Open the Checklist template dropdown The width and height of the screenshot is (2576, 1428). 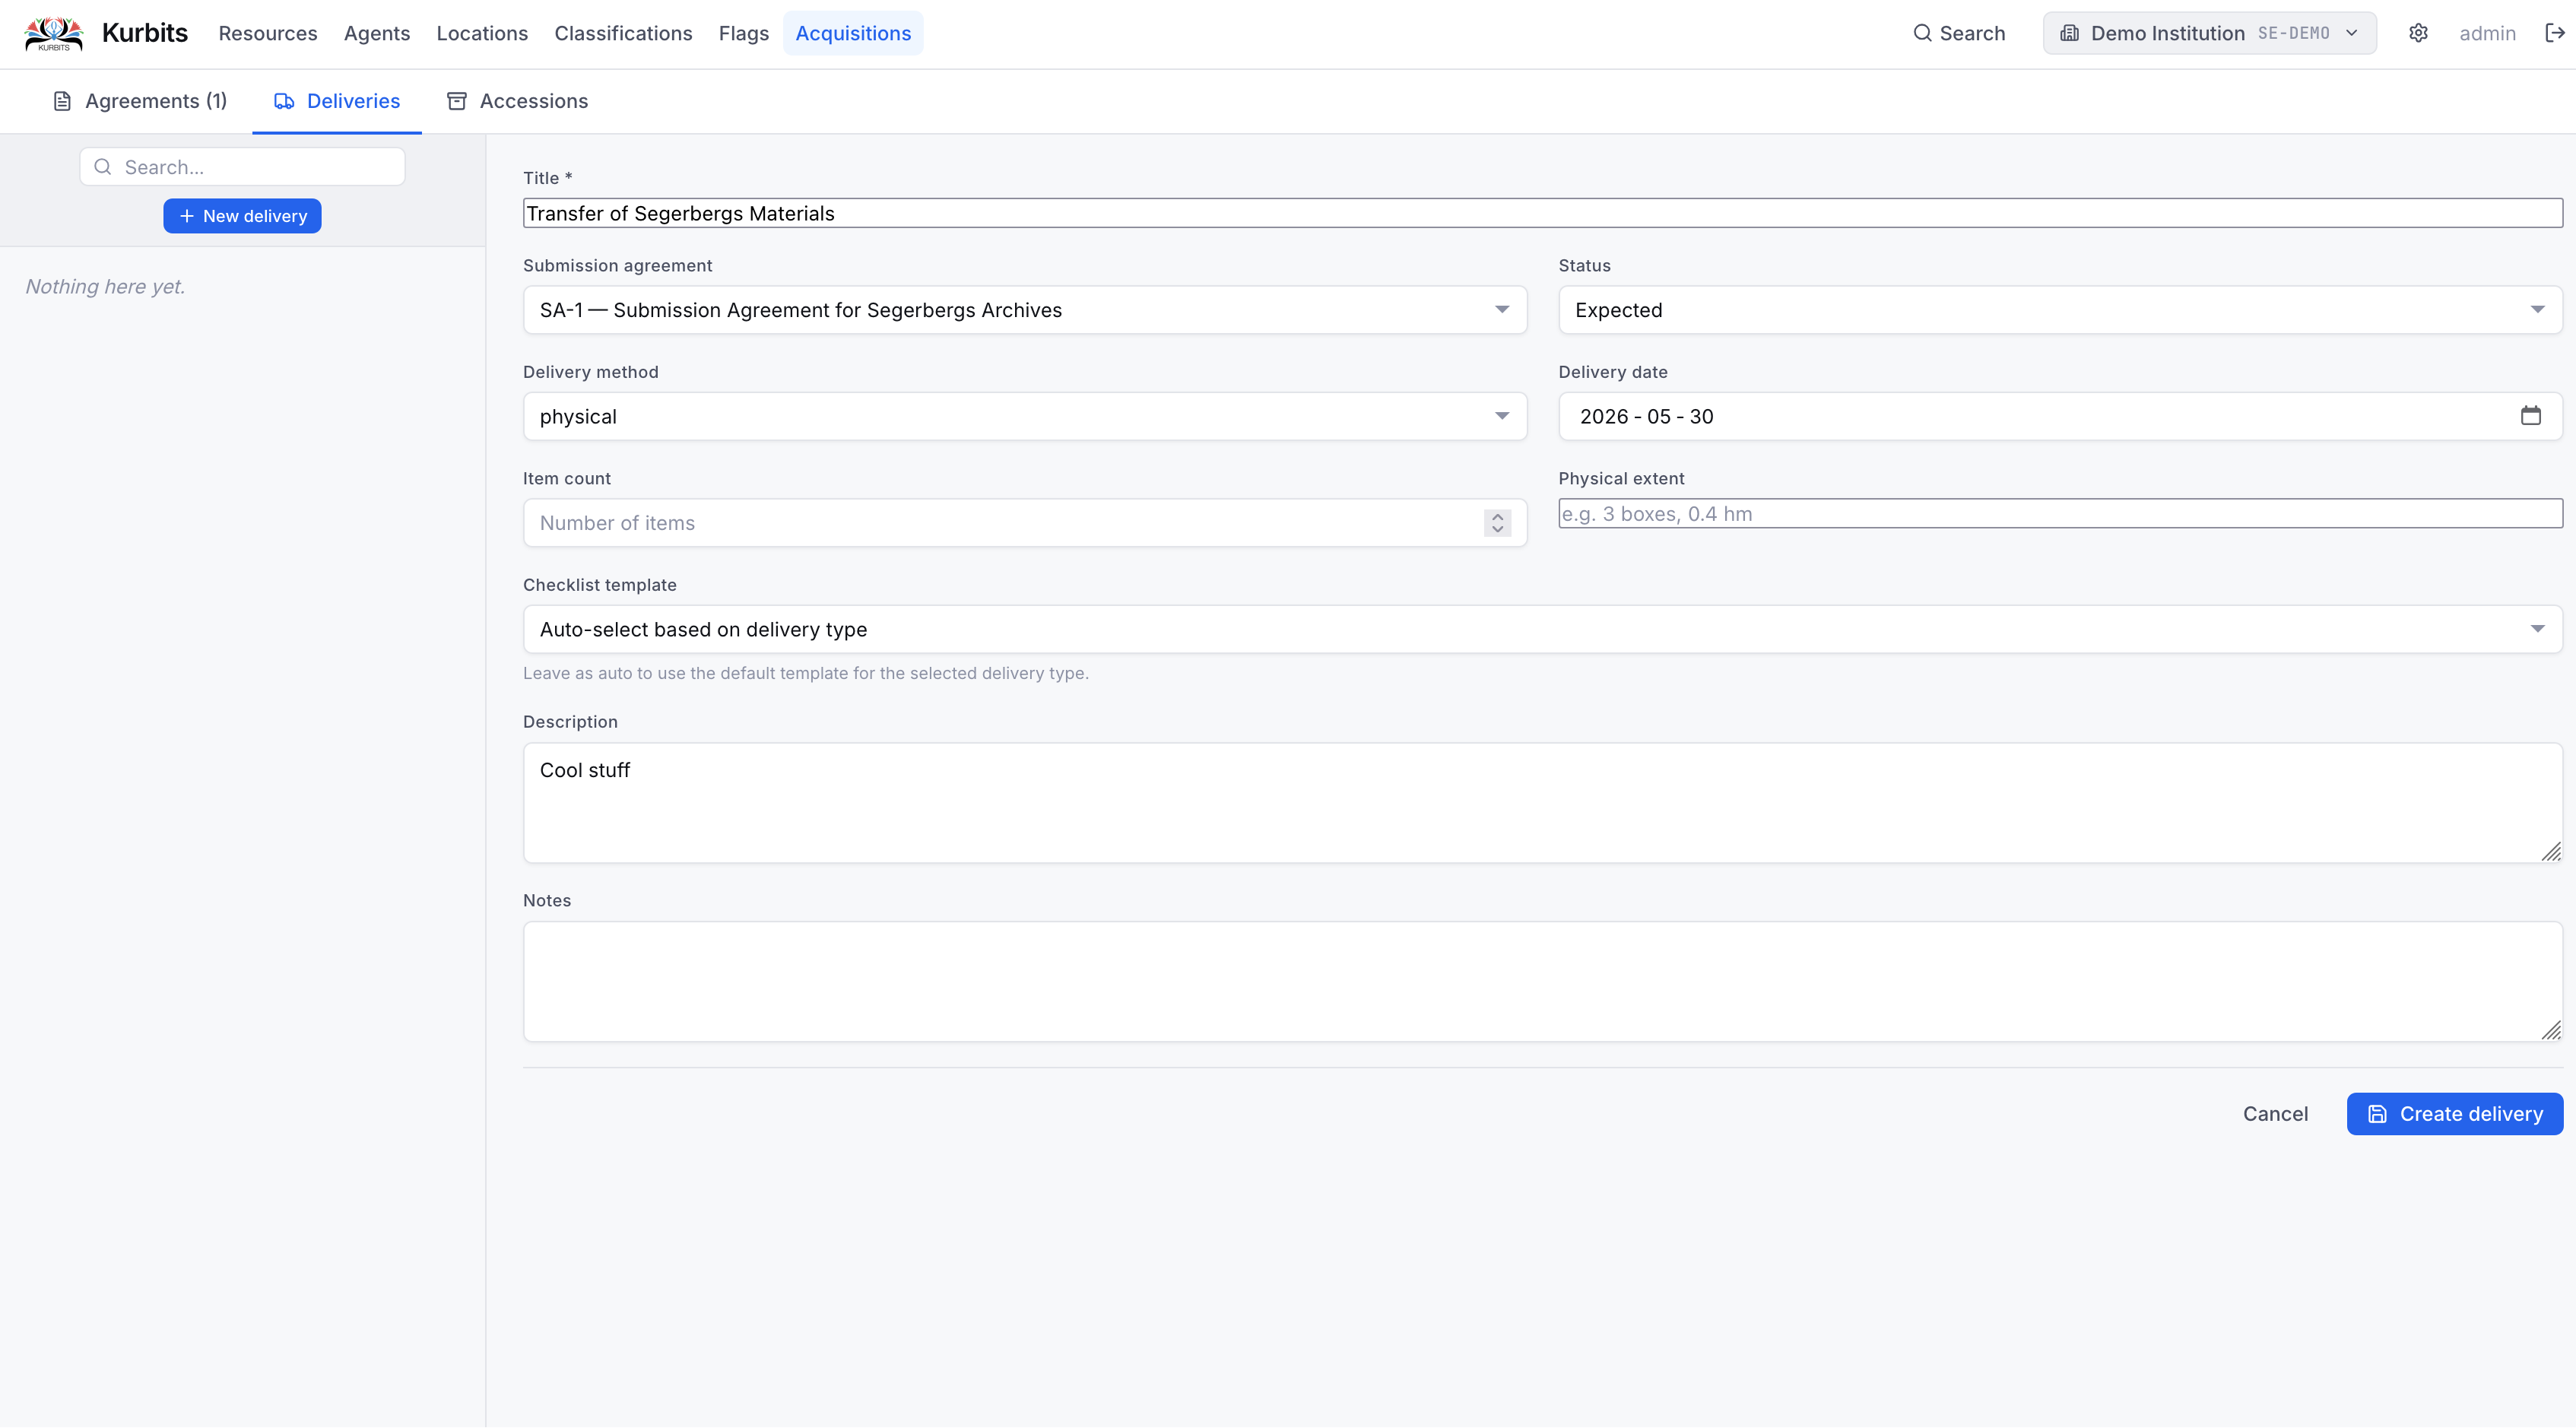point(1543,629)
